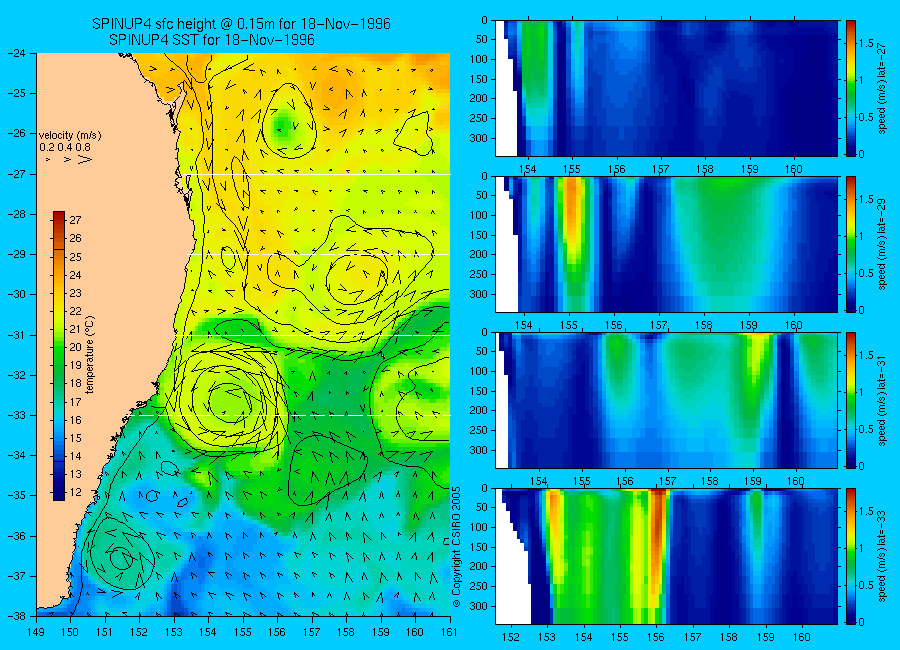The image size is (900, 650).
Task: Click the red fast-current core in the lat=-29 section
Action: click(x=572, y=212)
